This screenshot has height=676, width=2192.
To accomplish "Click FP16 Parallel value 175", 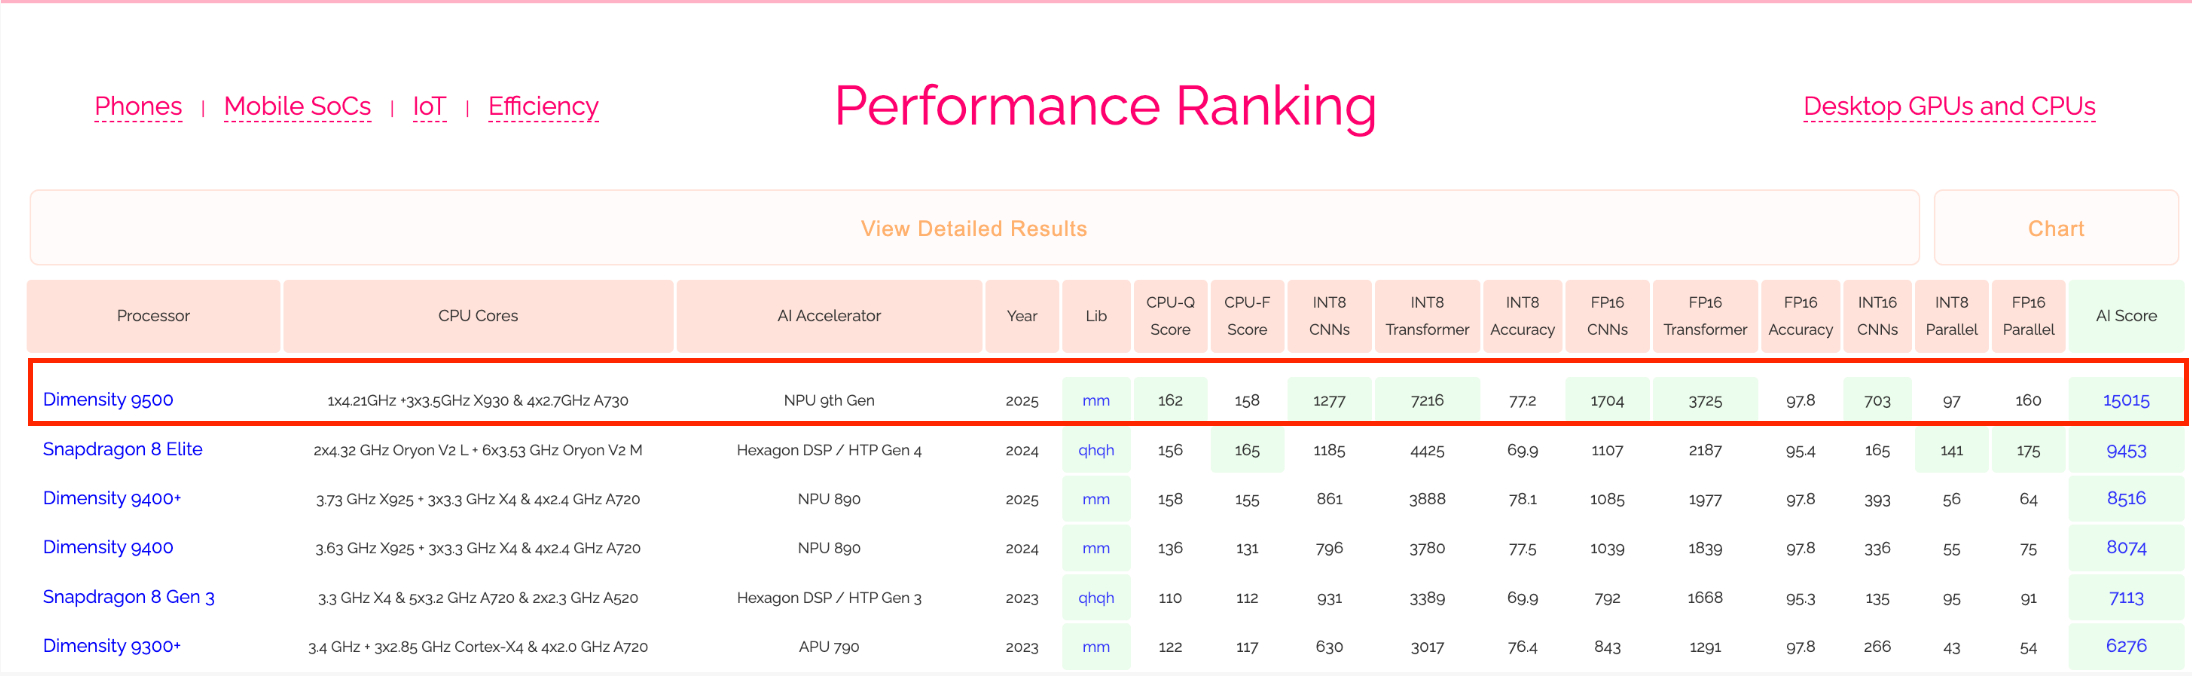I will pos(2028,450).
